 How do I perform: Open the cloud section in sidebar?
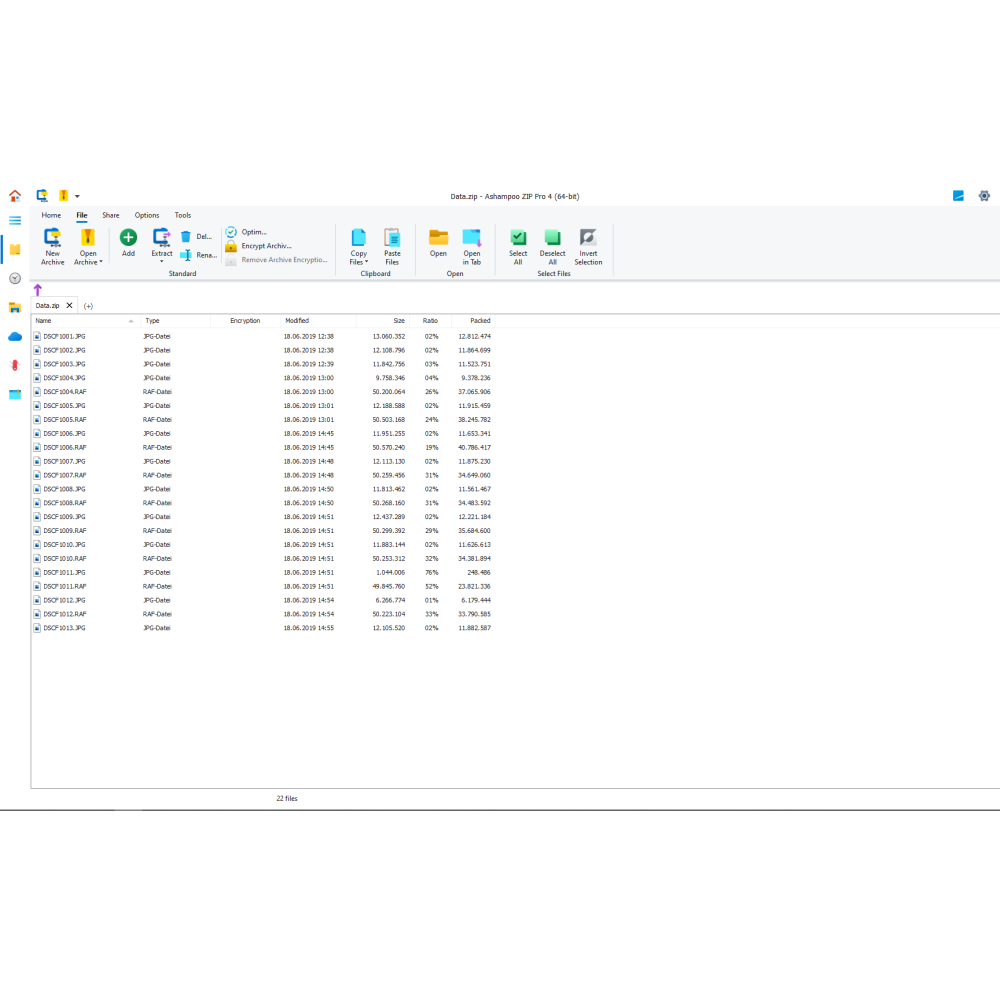pos(15,336)
